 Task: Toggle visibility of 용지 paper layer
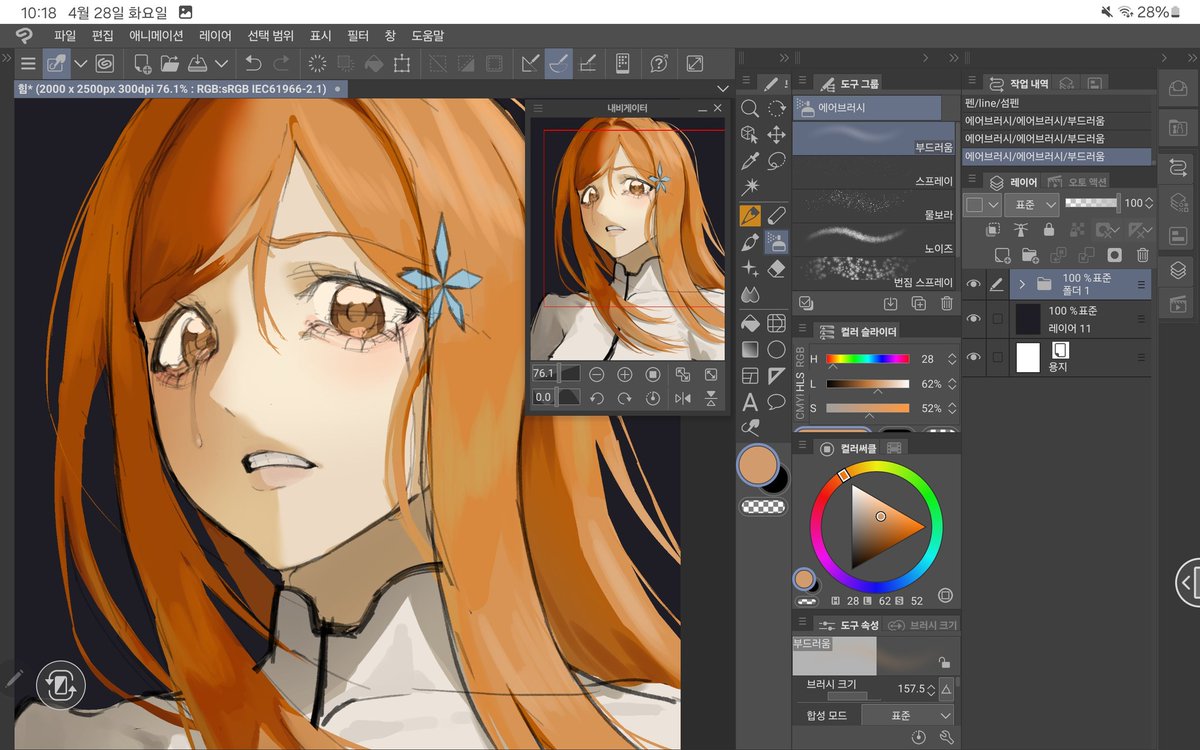point(973,357)
